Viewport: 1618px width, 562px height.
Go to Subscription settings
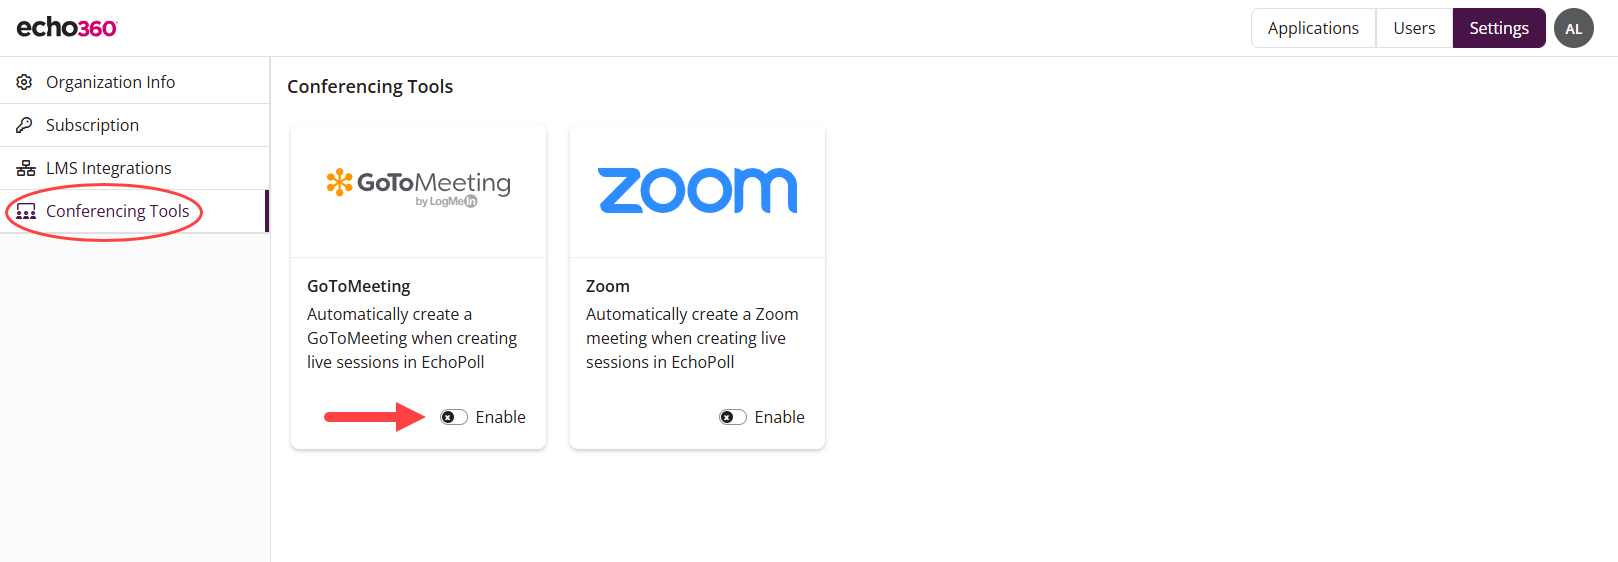[92, 125]
